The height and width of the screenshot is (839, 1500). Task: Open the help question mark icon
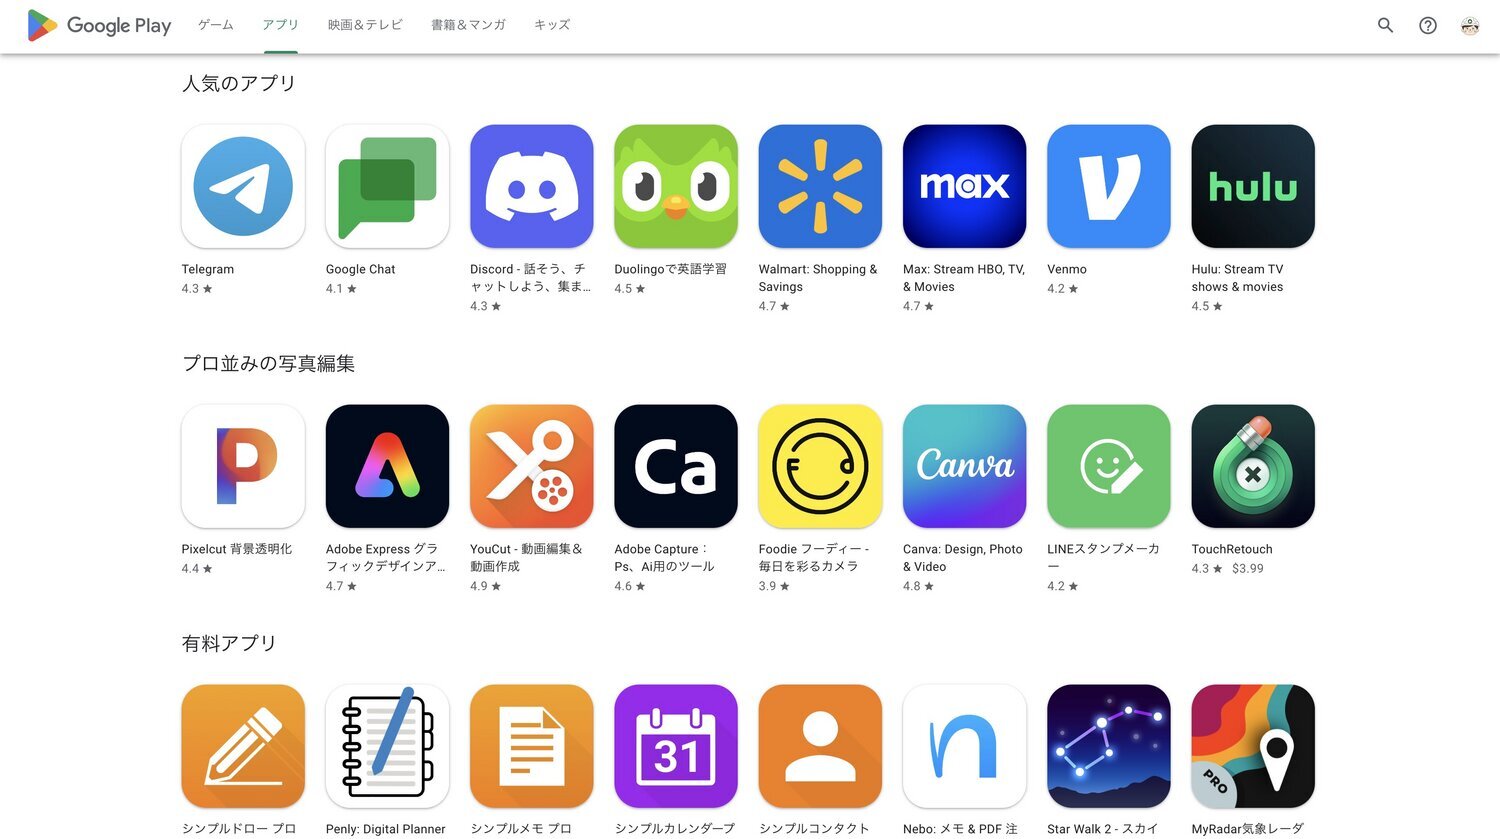point(1428,25)
